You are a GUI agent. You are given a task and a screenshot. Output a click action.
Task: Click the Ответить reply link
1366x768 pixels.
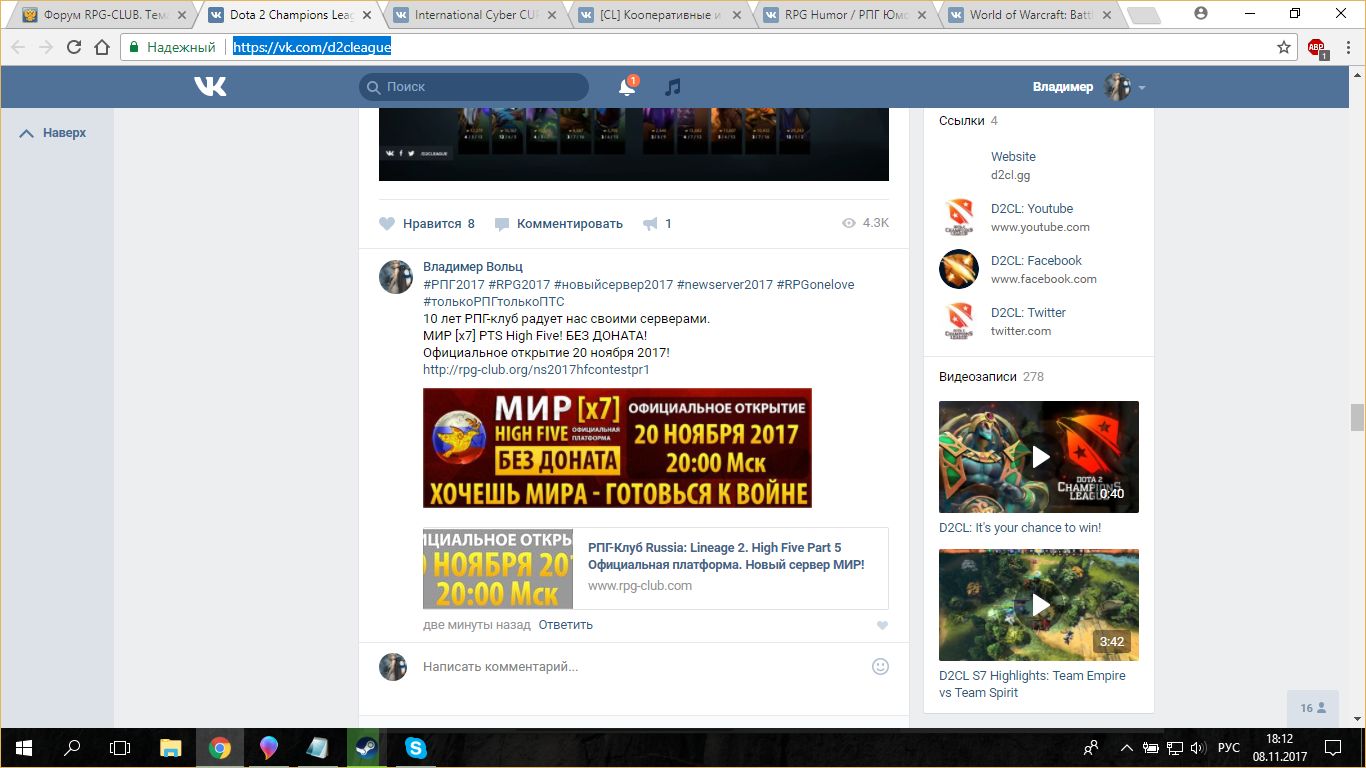tap(565, 625)
